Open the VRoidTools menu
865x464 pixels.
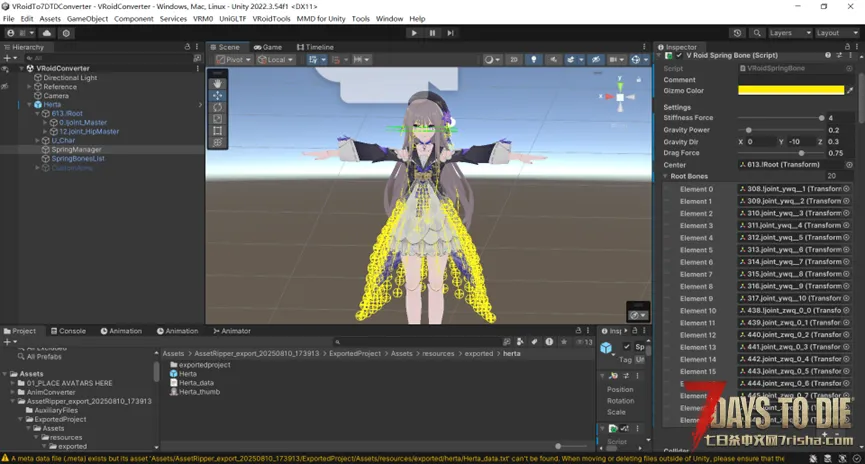click(271, 19)
